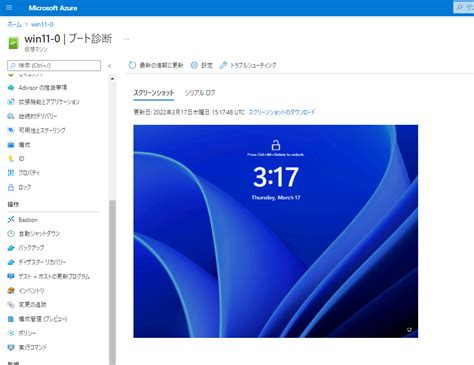Open boot diagnostics 設定 gear button
The height and width of the screenshot is (365, 474).
click(201, 65)
